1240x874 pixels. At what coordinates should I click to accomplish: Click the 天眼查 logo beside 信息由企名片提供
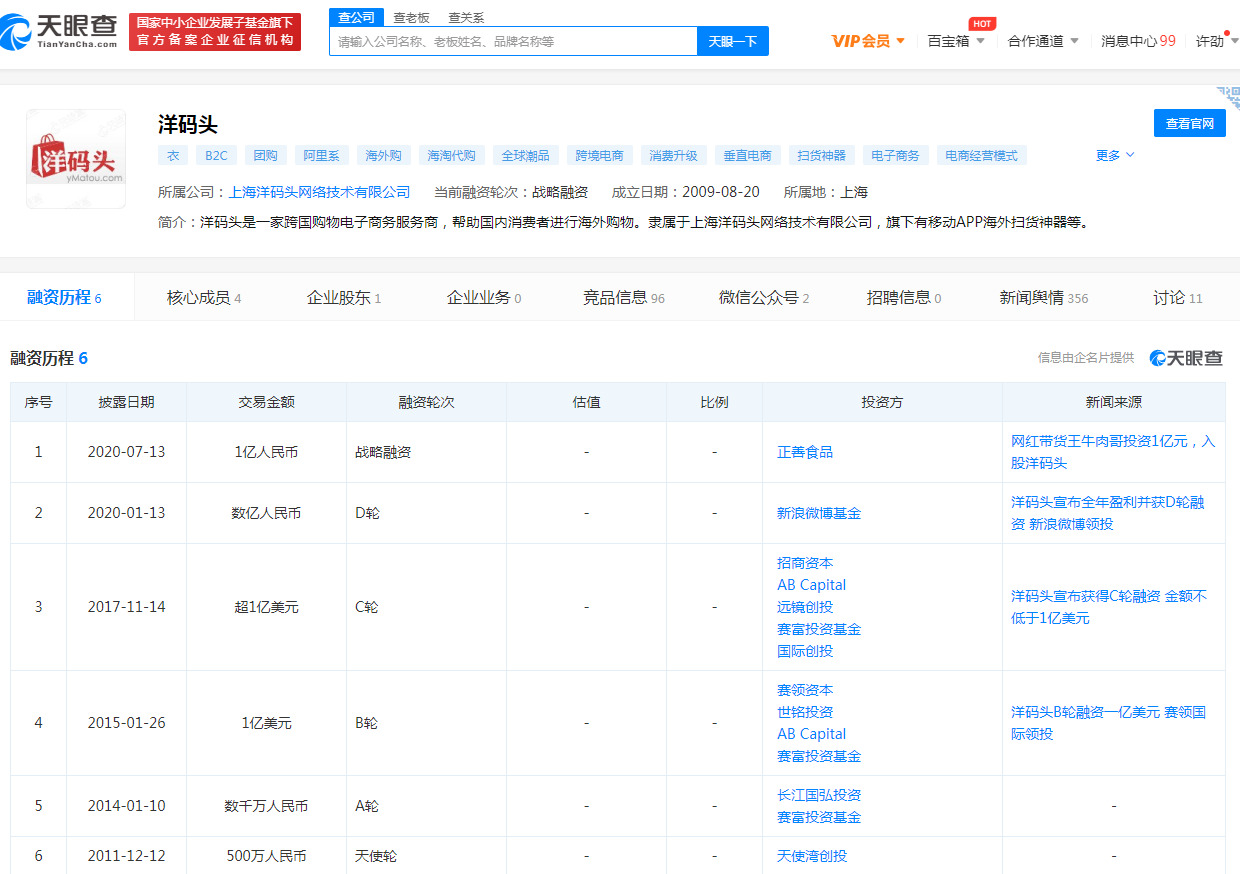point(1186,358)
